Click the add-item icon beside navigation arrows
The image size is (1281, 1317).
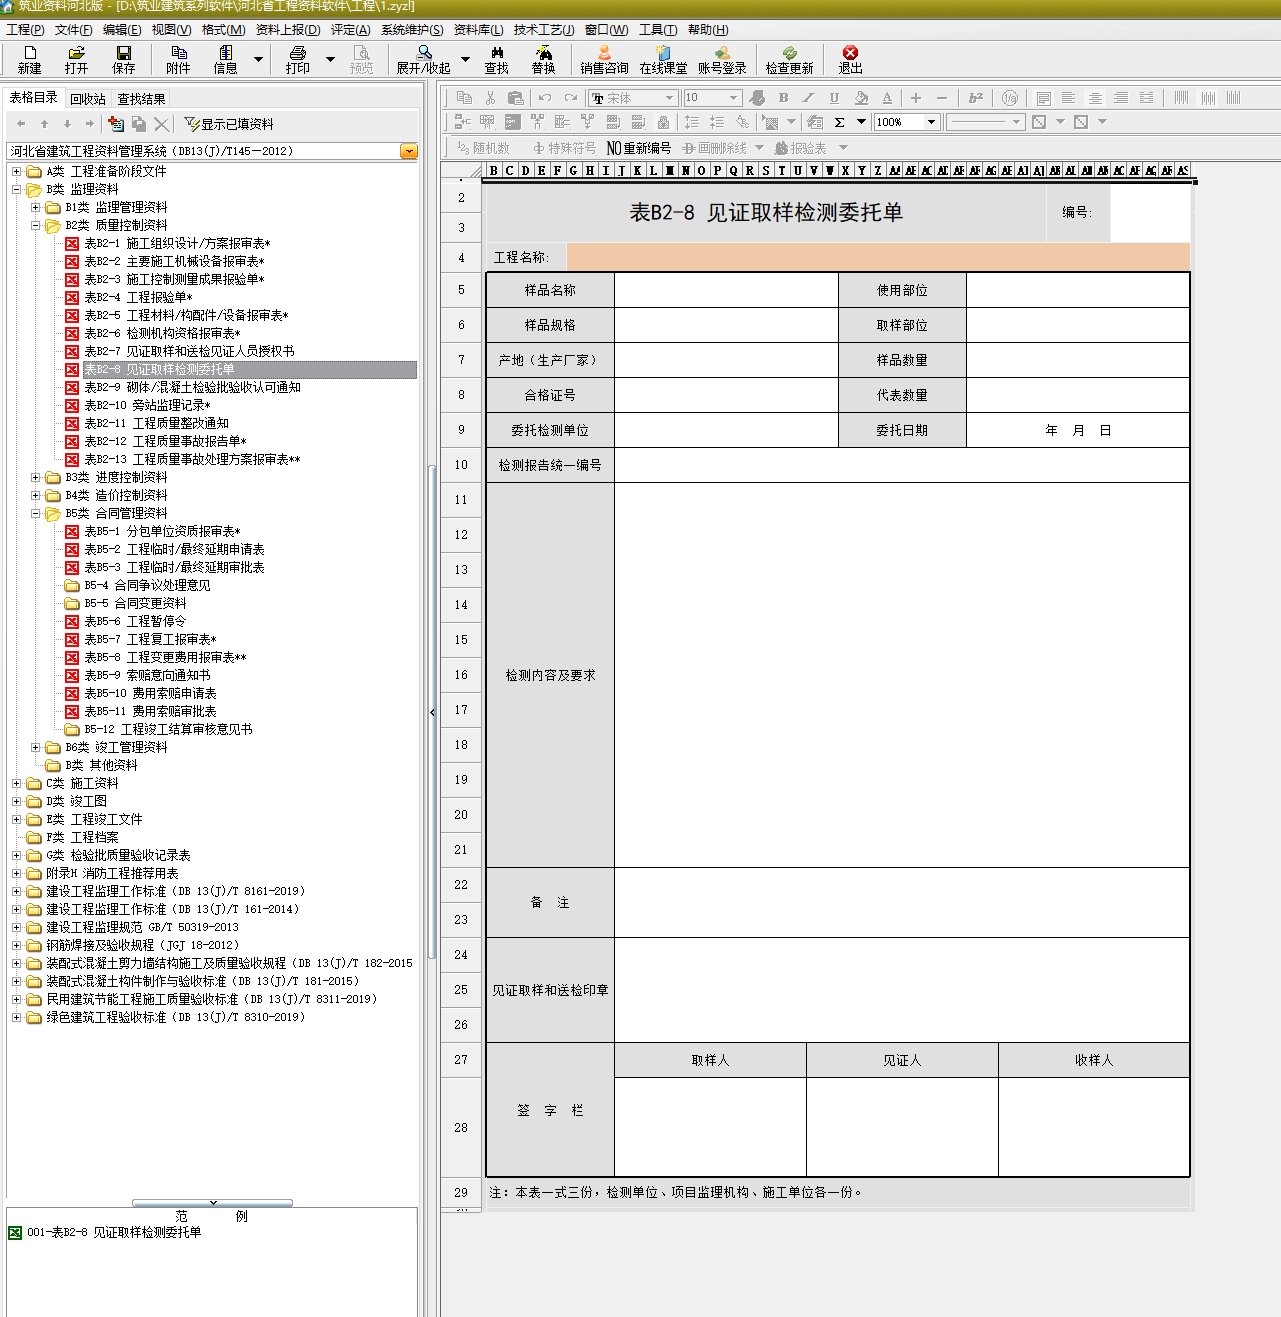point(116,124)
